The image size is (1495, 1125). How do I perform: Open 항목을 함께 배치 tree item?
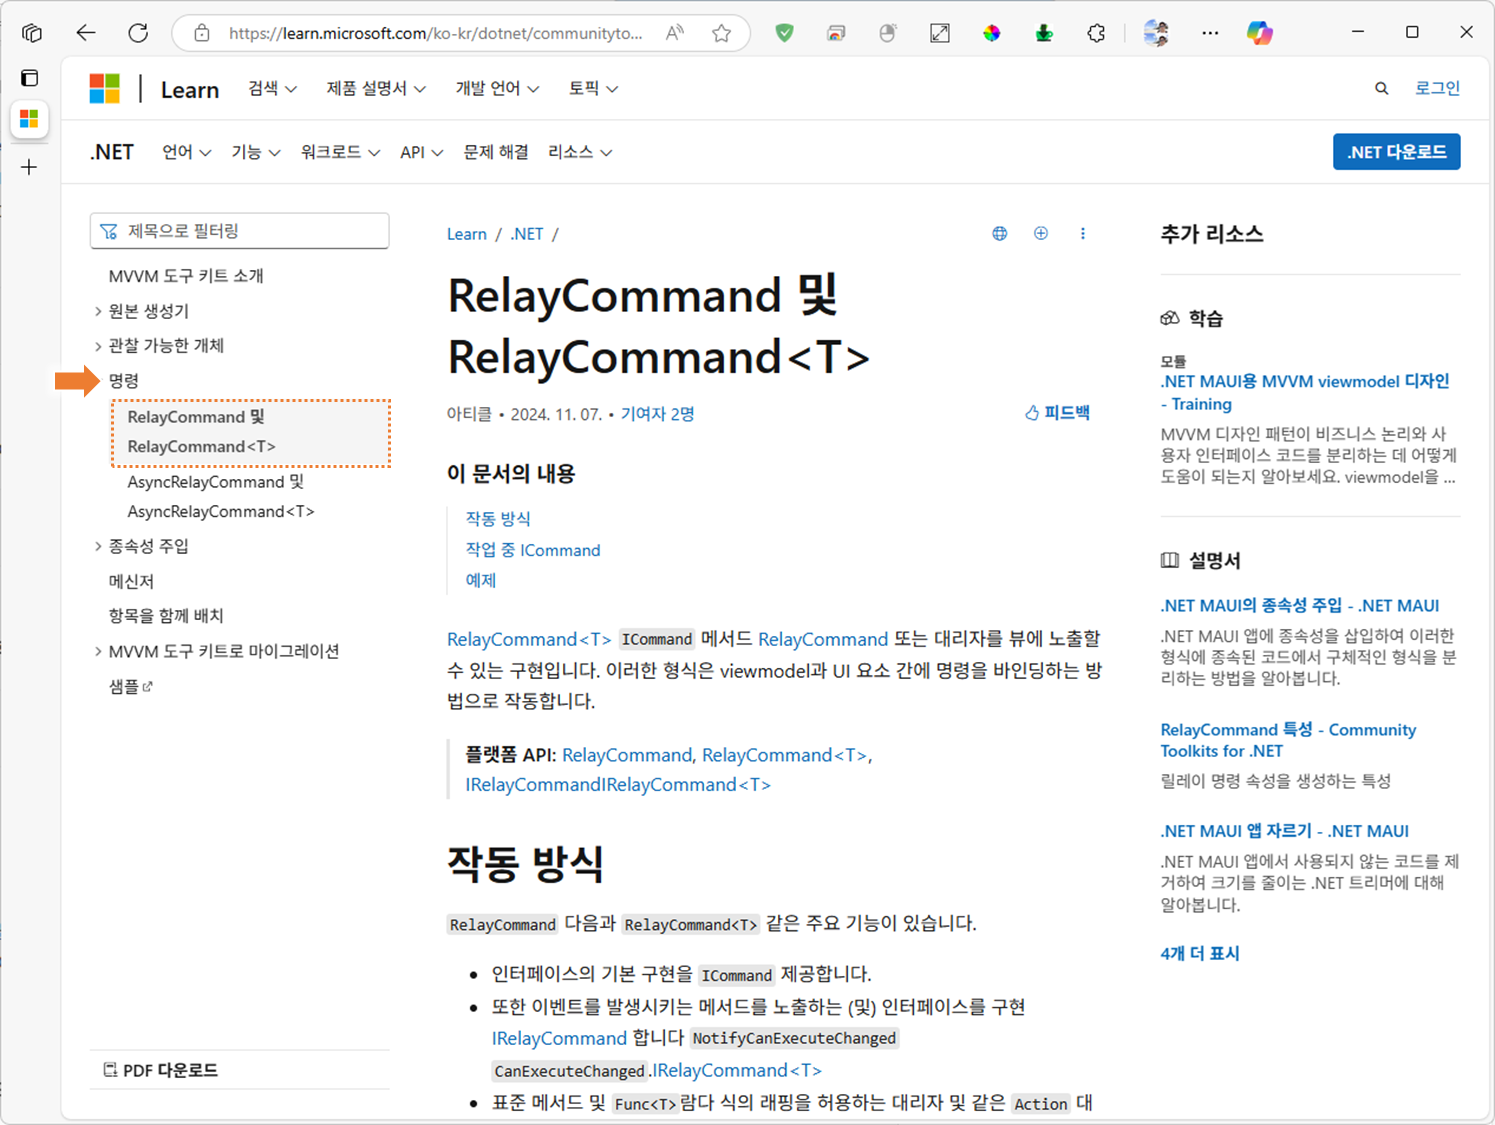coord(166,616)
